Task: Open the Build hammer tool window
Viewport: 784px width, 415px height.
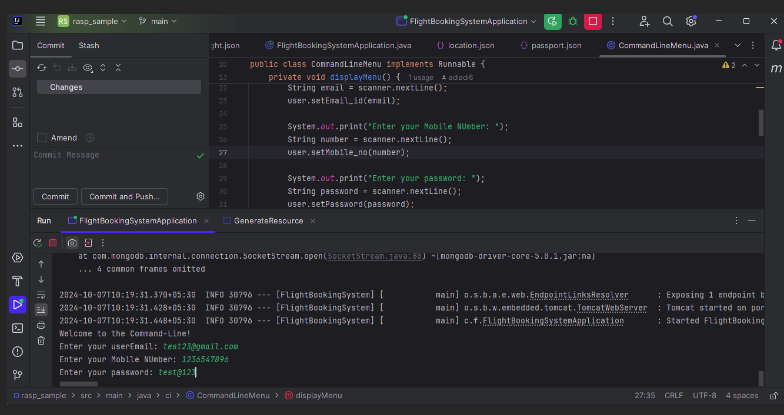Action: pyautogui.click(x=18, y=282)
